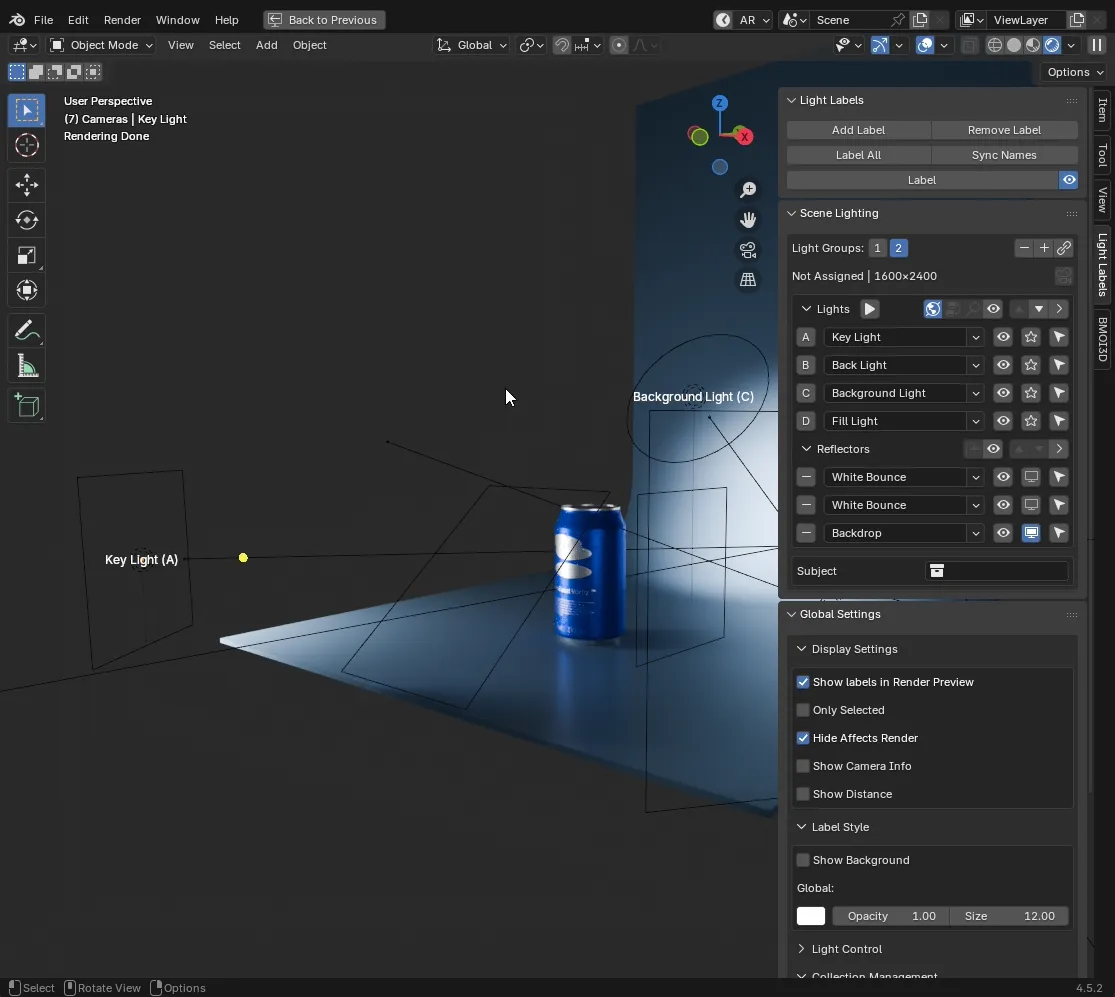The height and width of the screenshot is (997, 1115).
Task: Uncheck Hide Affects Render
Action: 803,739
